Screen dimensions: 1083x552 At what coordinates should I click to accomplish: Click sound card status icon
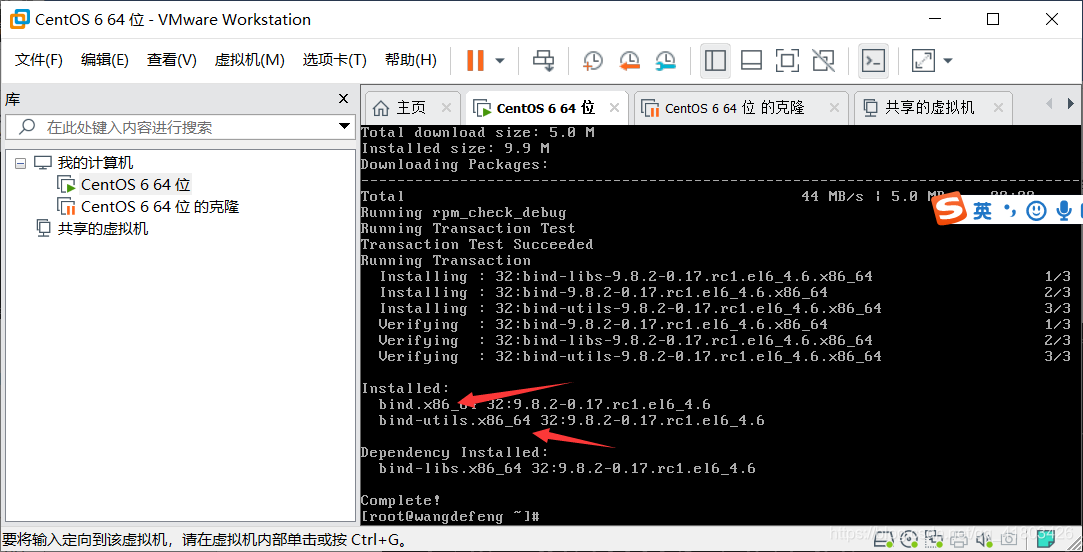click(984, 540)
